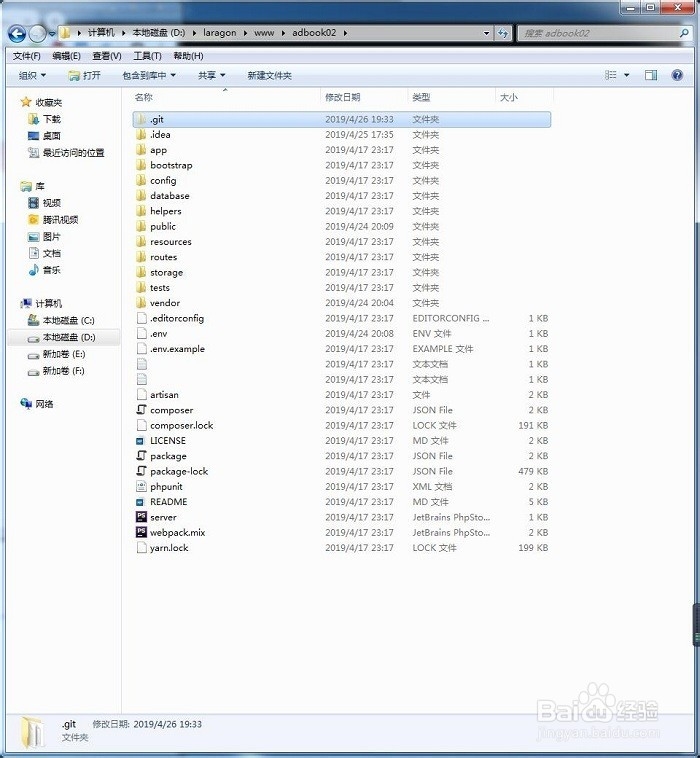Select the .git folder icon

(141, 119)
